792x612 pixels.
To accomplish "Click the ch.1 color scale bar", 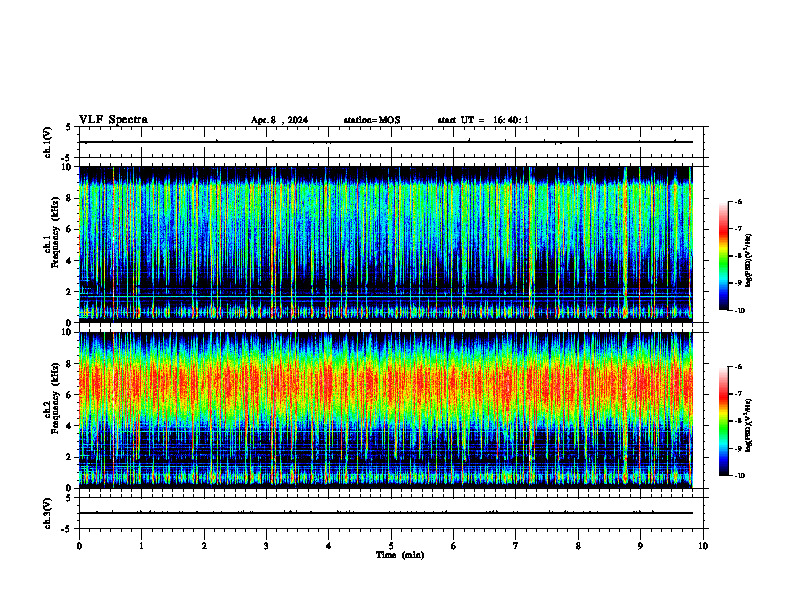I will coord(724,256).
